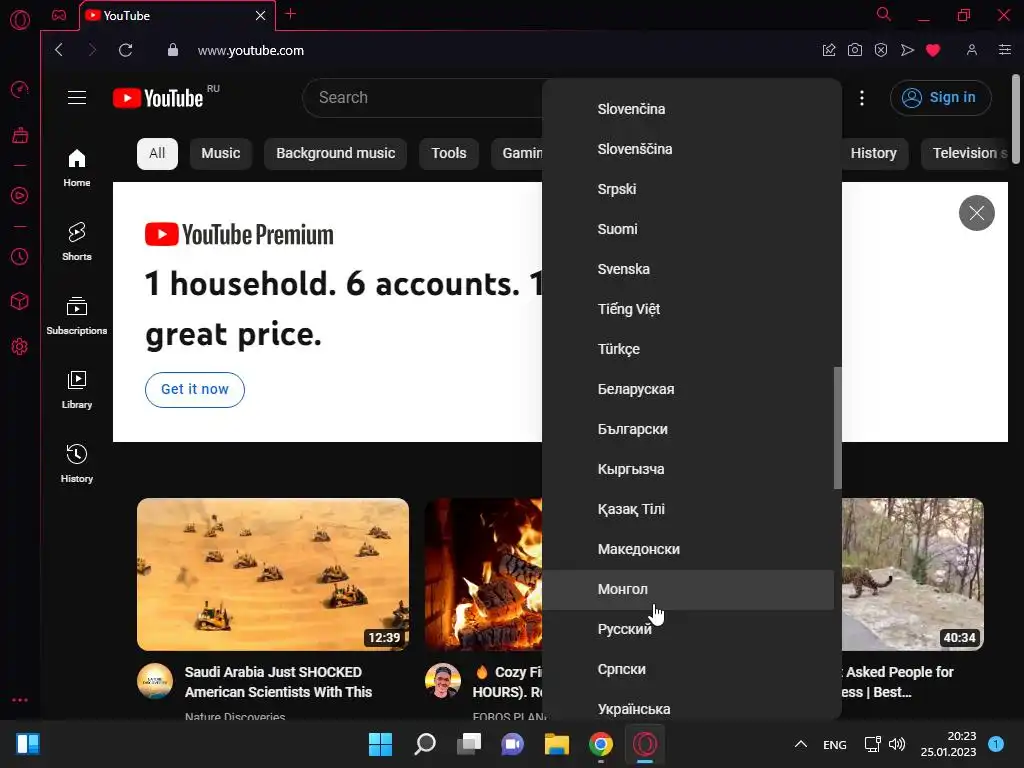The height and width of the screenshot is (768, 1024).
Task: Choose Русский language
Action: [x=688, y=630]
